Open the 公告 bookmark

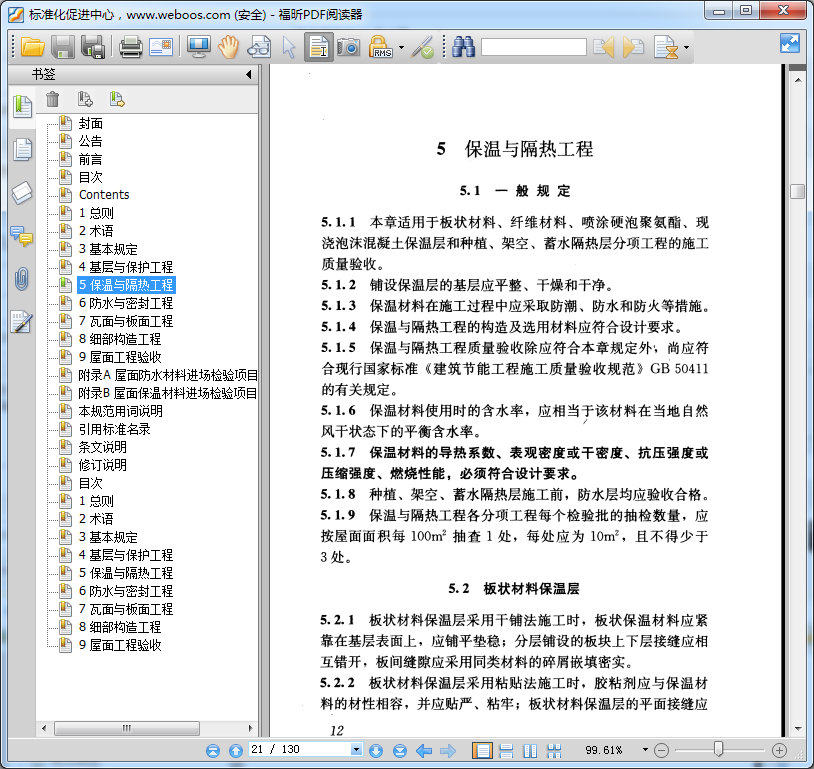click(x=91, y=141)
